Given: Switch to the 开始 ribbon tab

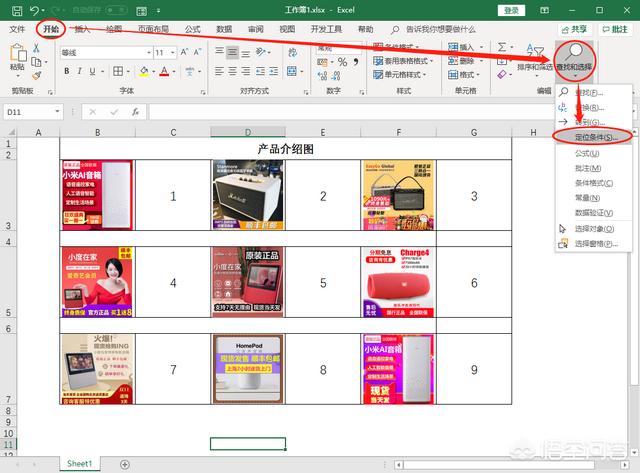Looking at the screenshot, I should [x=50, y=30].
